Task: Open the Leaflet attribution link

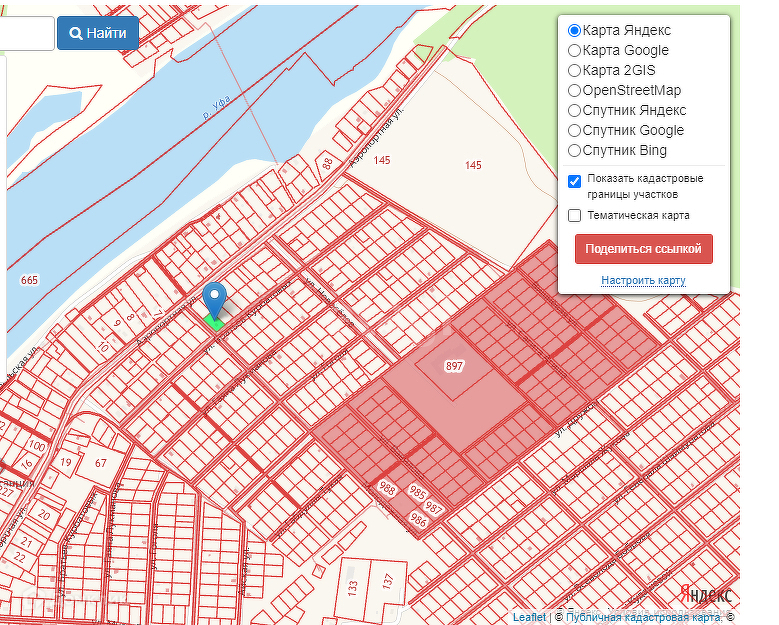Action: [529, 617]
